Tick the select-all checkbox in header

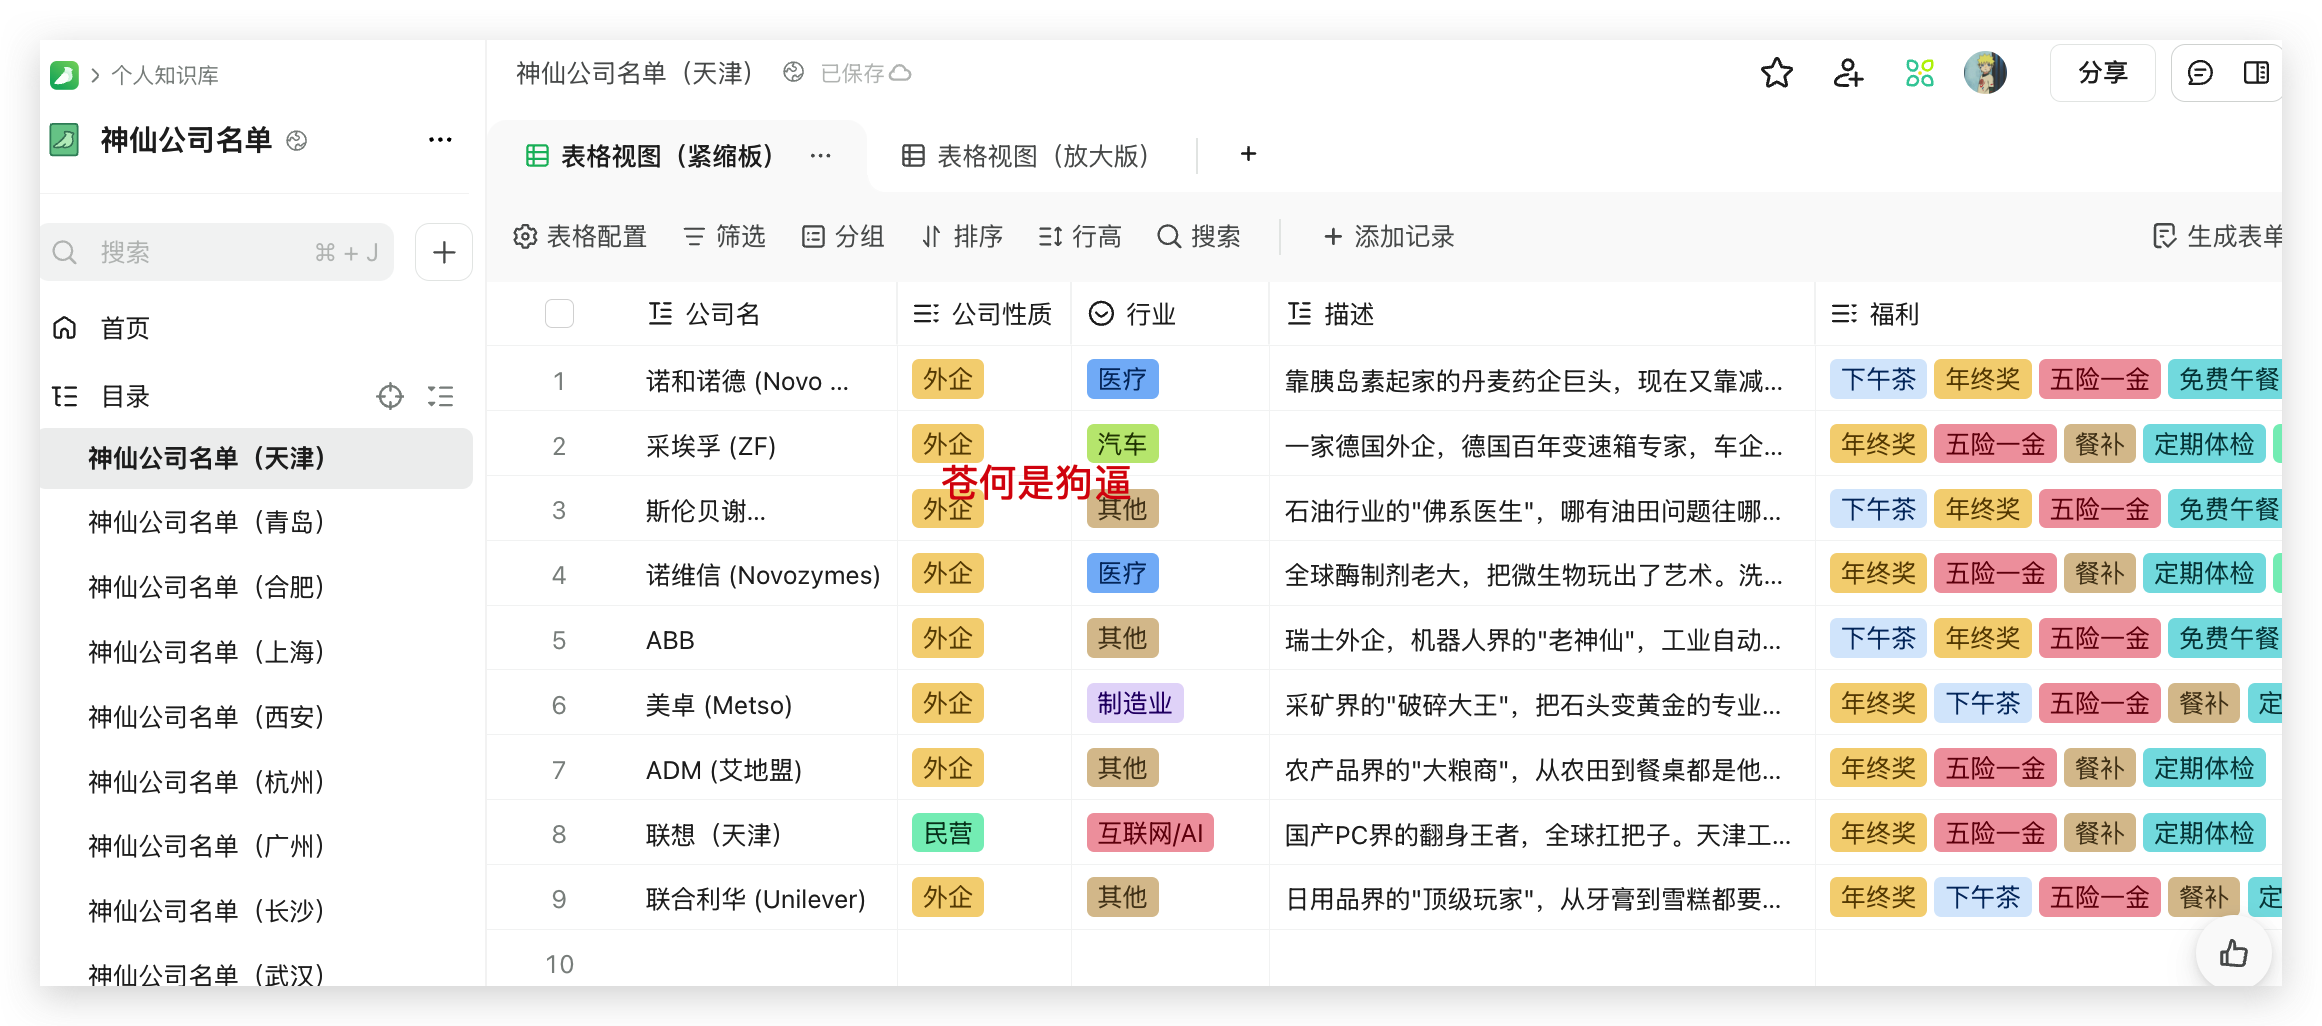559,314
